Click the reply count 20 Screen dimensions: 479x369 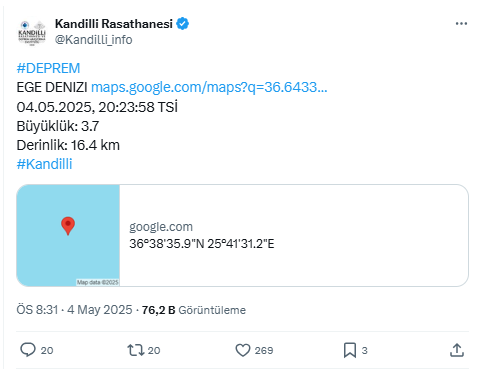click(47, 350)
